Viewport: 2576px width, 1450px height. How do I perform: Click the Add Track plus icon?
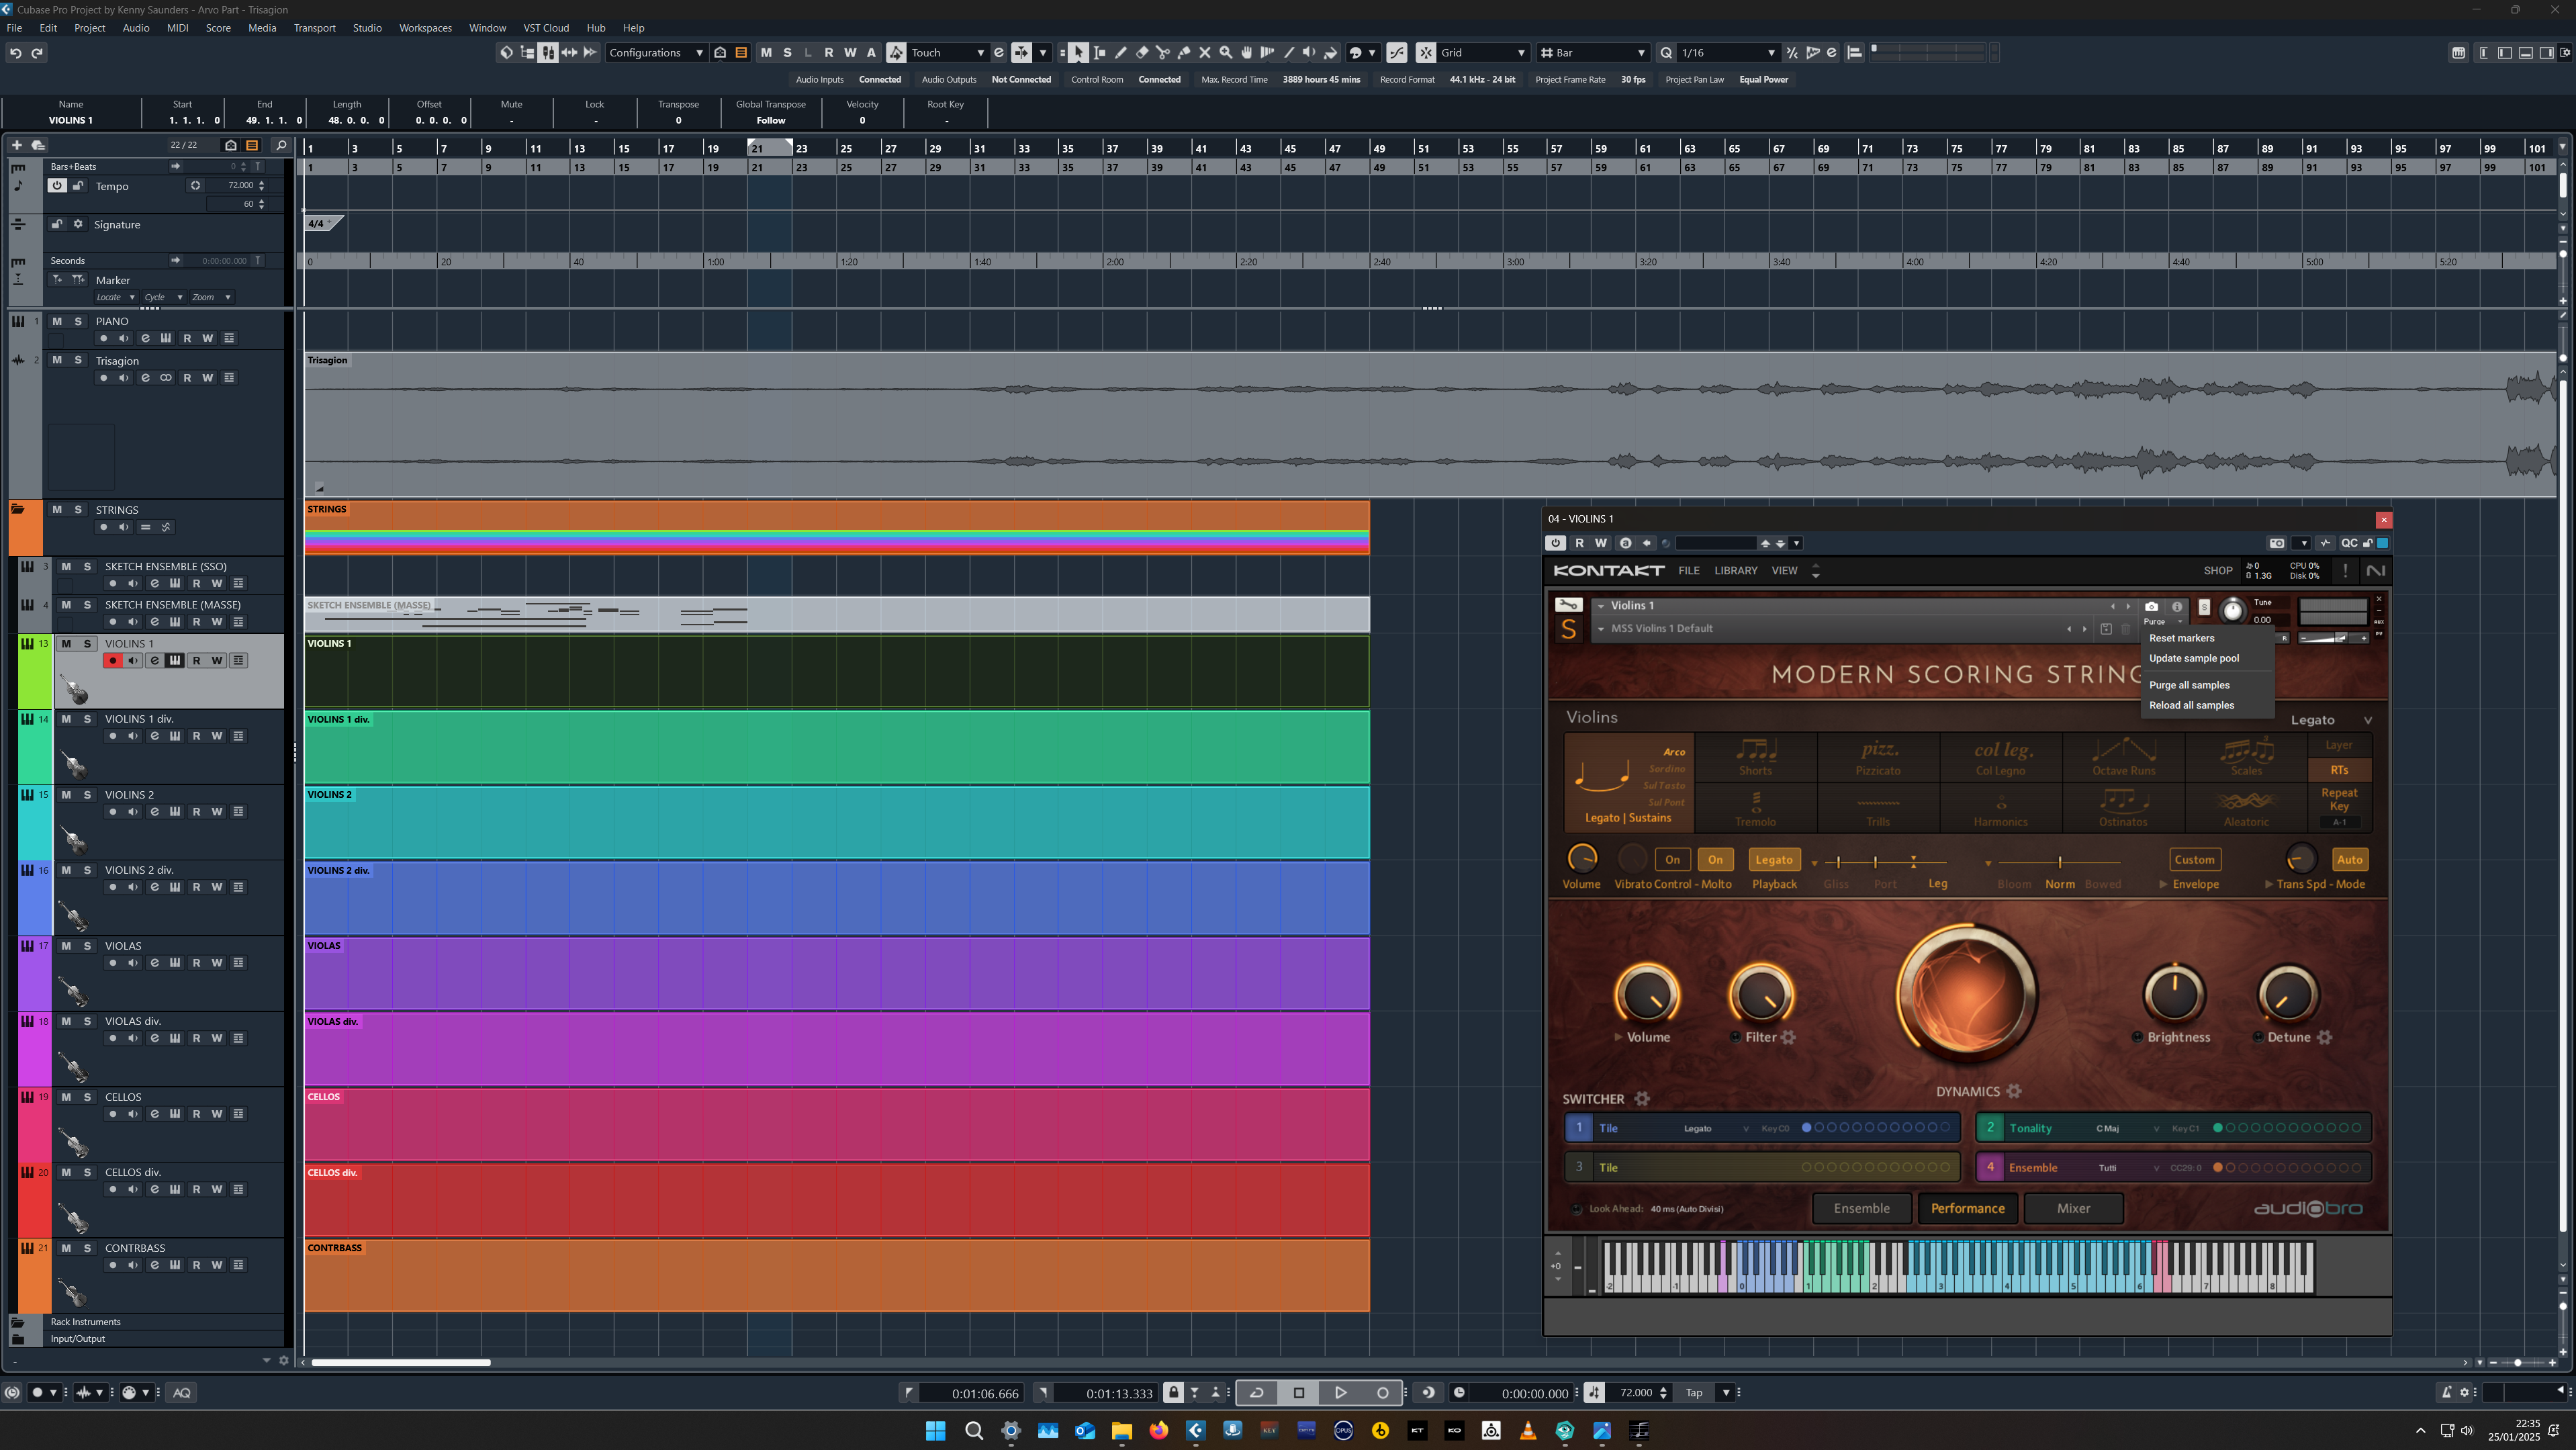point(16,145)
